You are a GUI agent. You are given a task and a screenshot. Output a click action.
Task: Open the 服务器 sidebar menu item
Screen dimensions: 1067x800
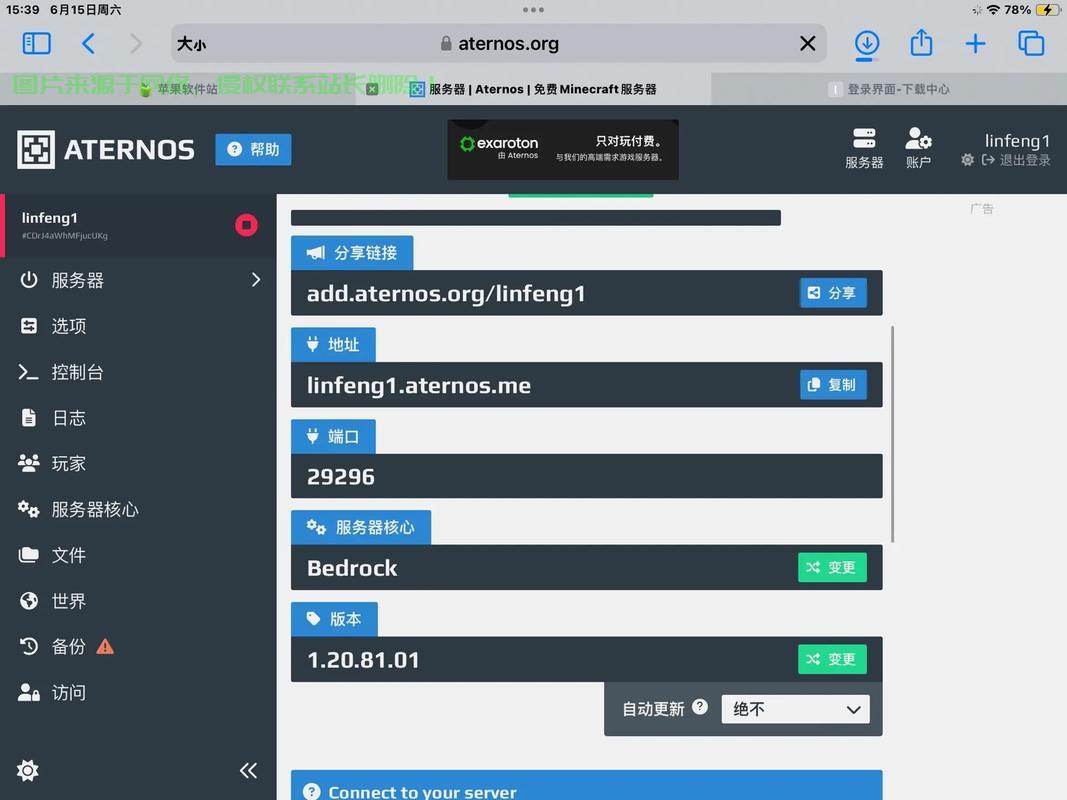pos(138,280)
